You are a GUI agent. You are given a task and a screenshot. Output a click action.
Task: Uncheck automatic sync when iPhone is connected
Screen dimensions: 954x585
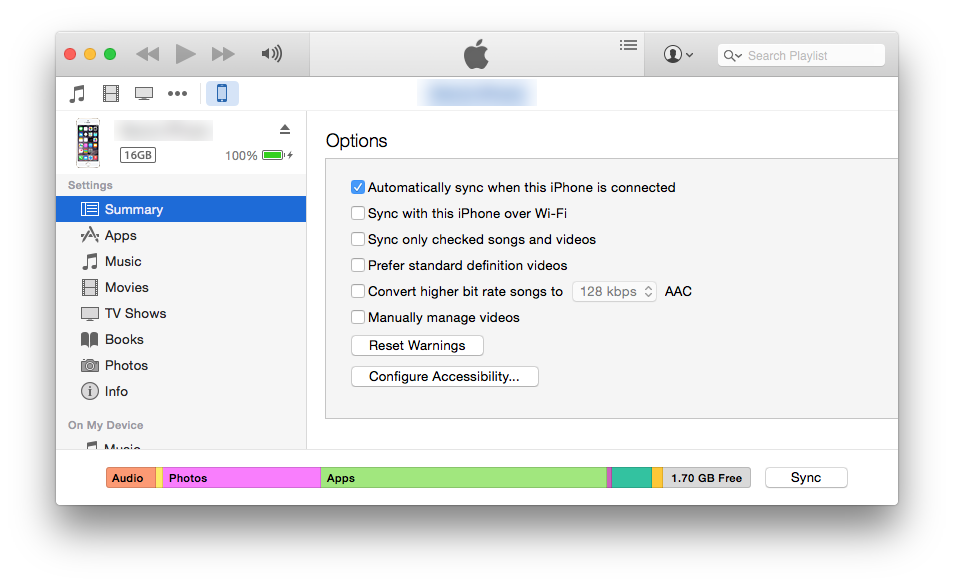tap(357, 187)
